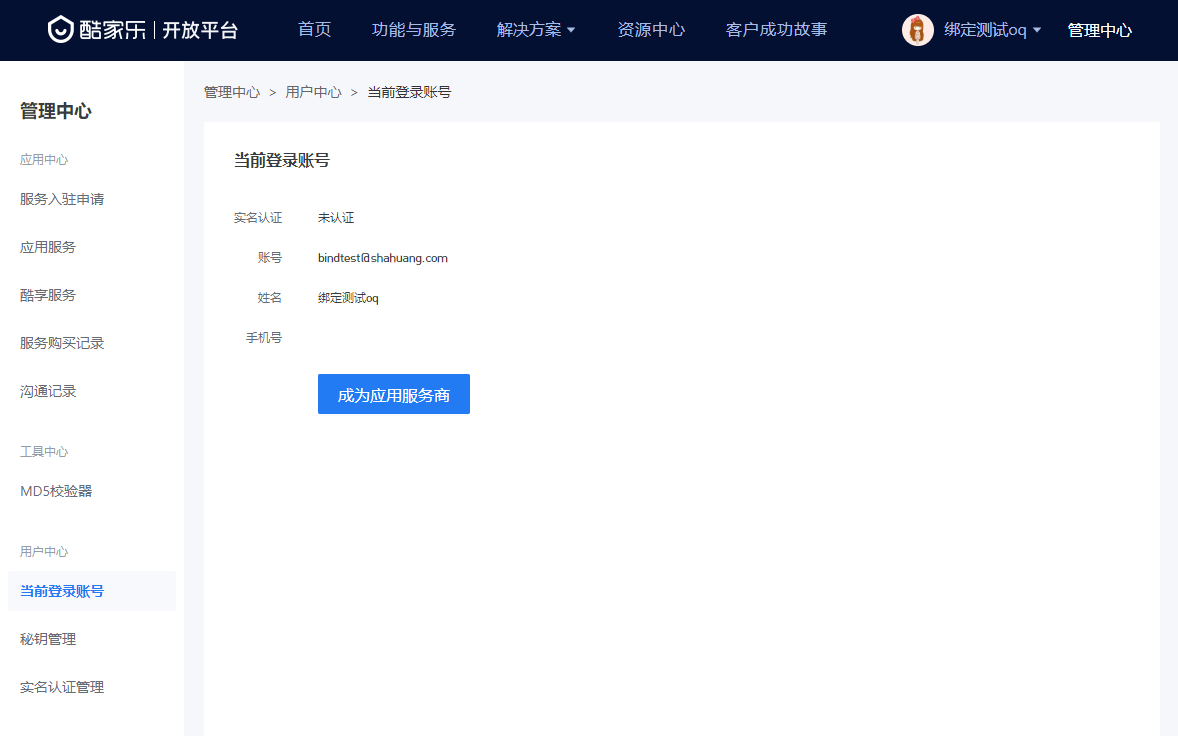Click 管理中心 in the top bar

1099,30
